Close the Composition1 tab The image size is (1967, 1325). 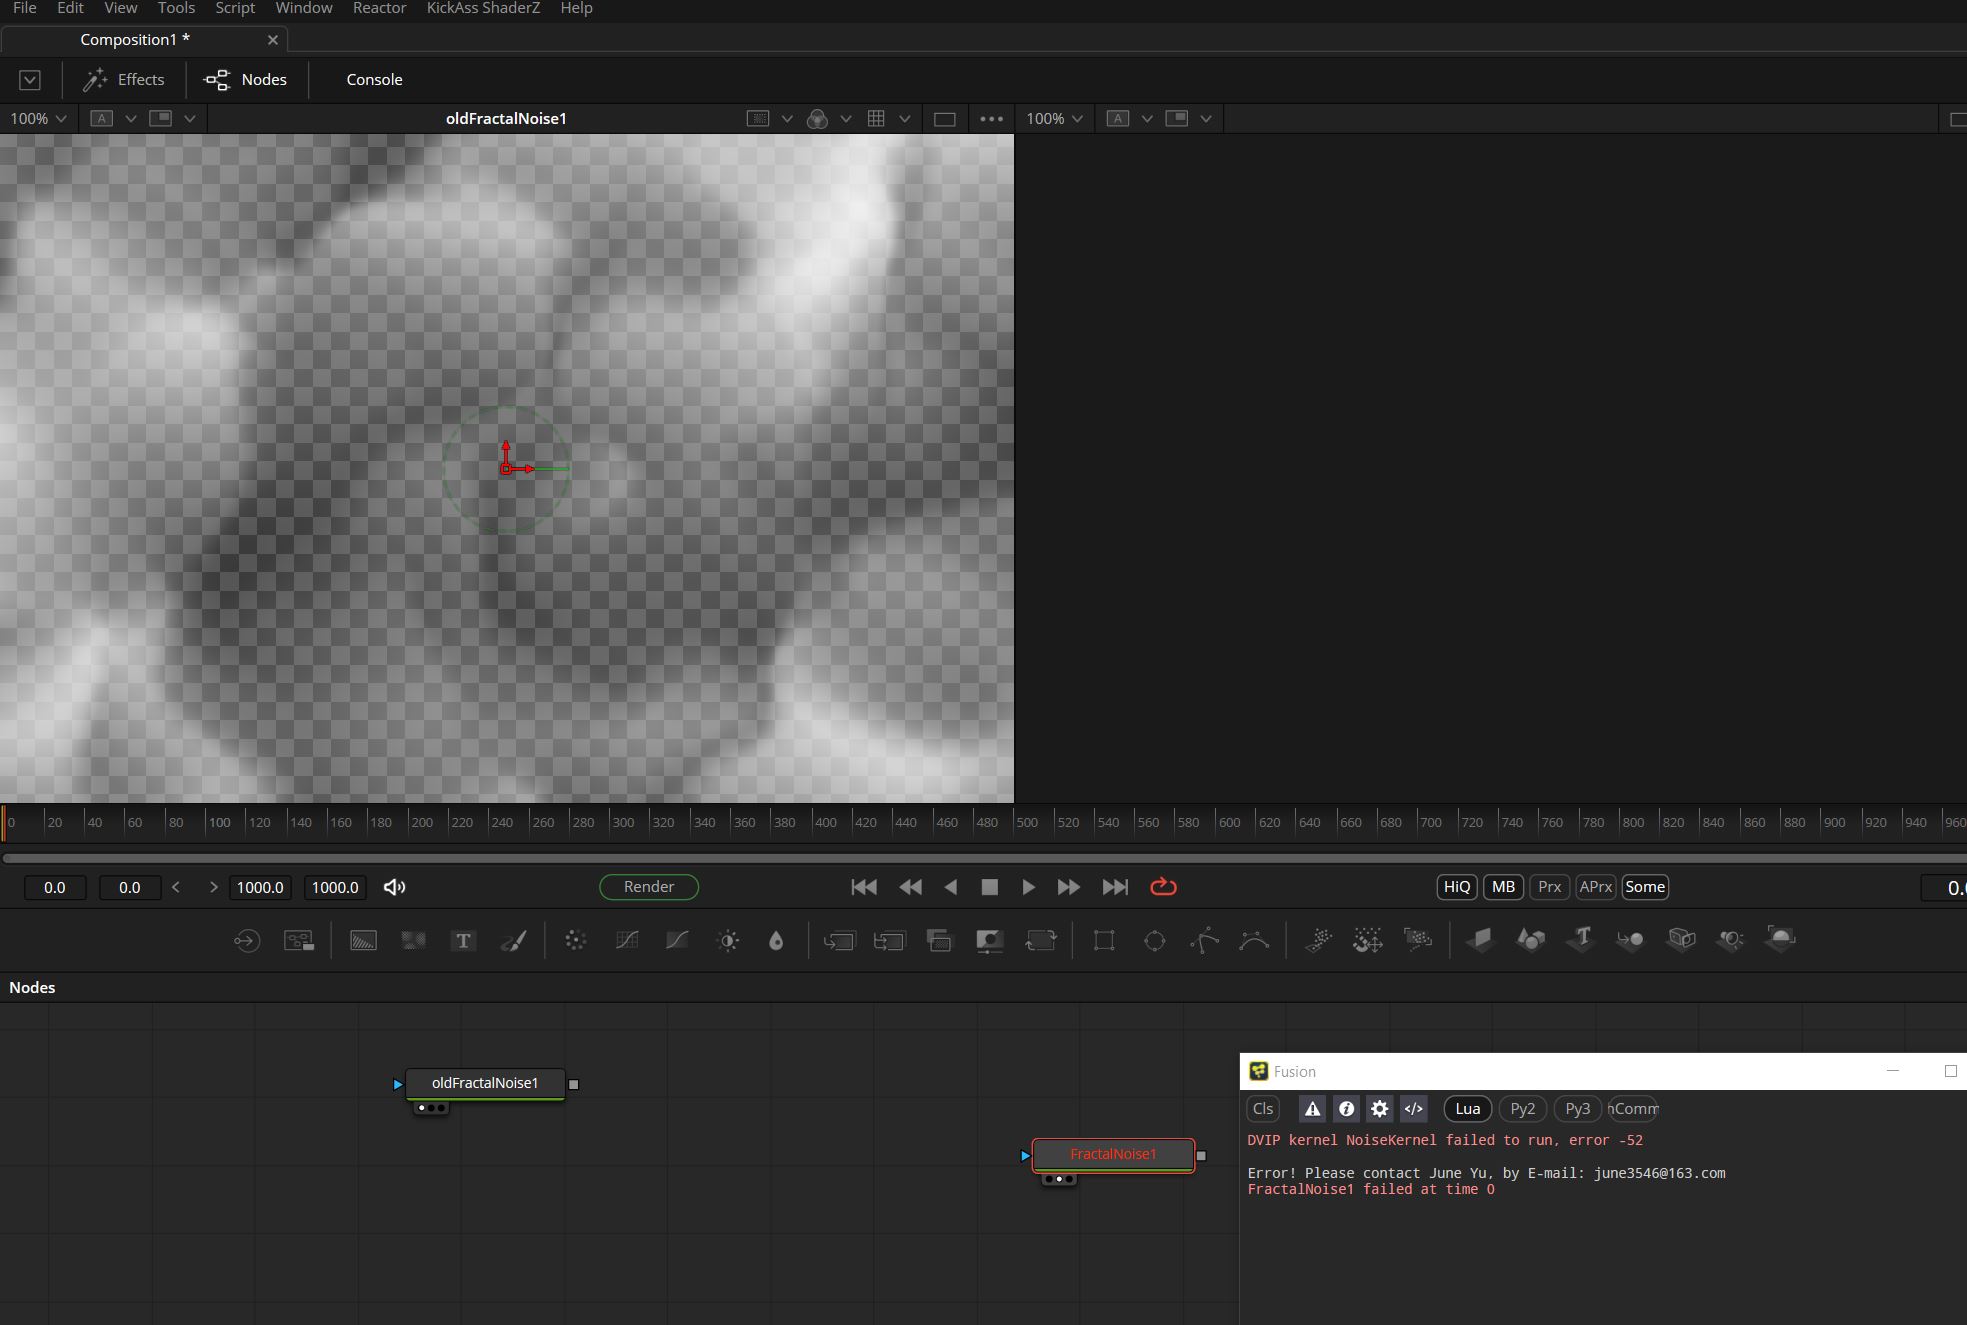pos(272,40)
